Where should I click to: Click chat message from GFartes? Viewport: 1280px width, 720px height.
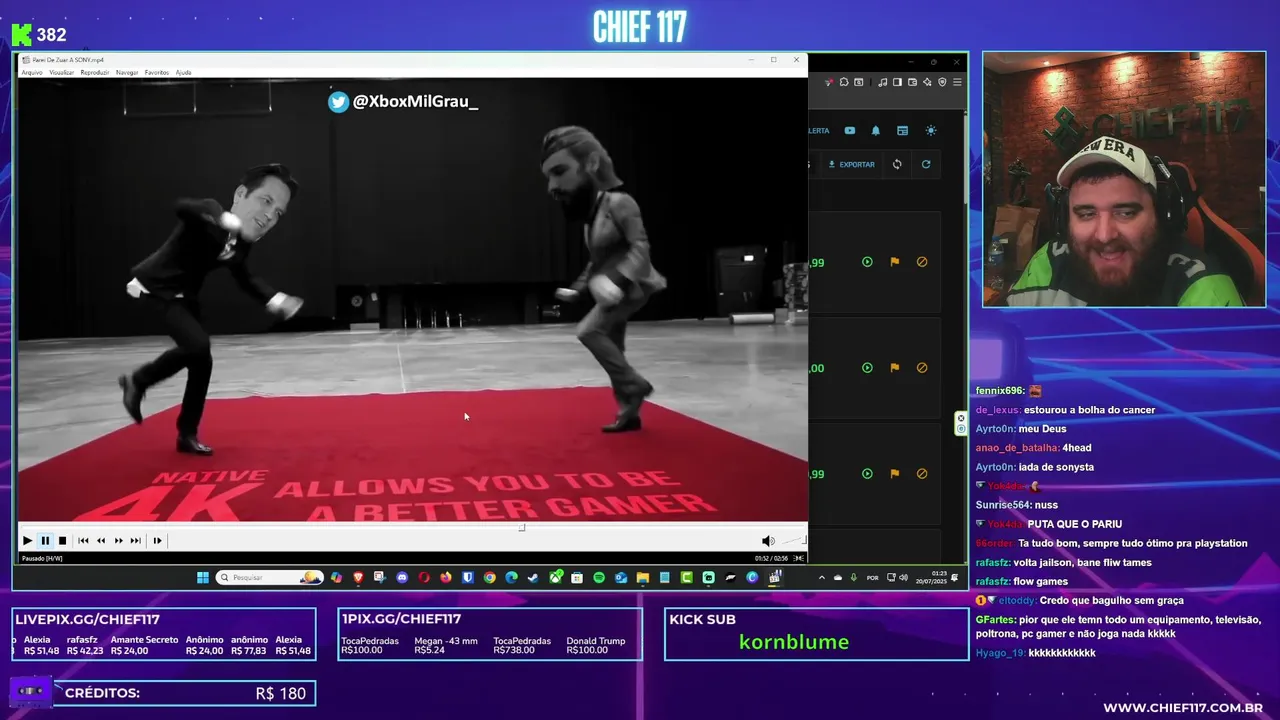pos(1118,627)
